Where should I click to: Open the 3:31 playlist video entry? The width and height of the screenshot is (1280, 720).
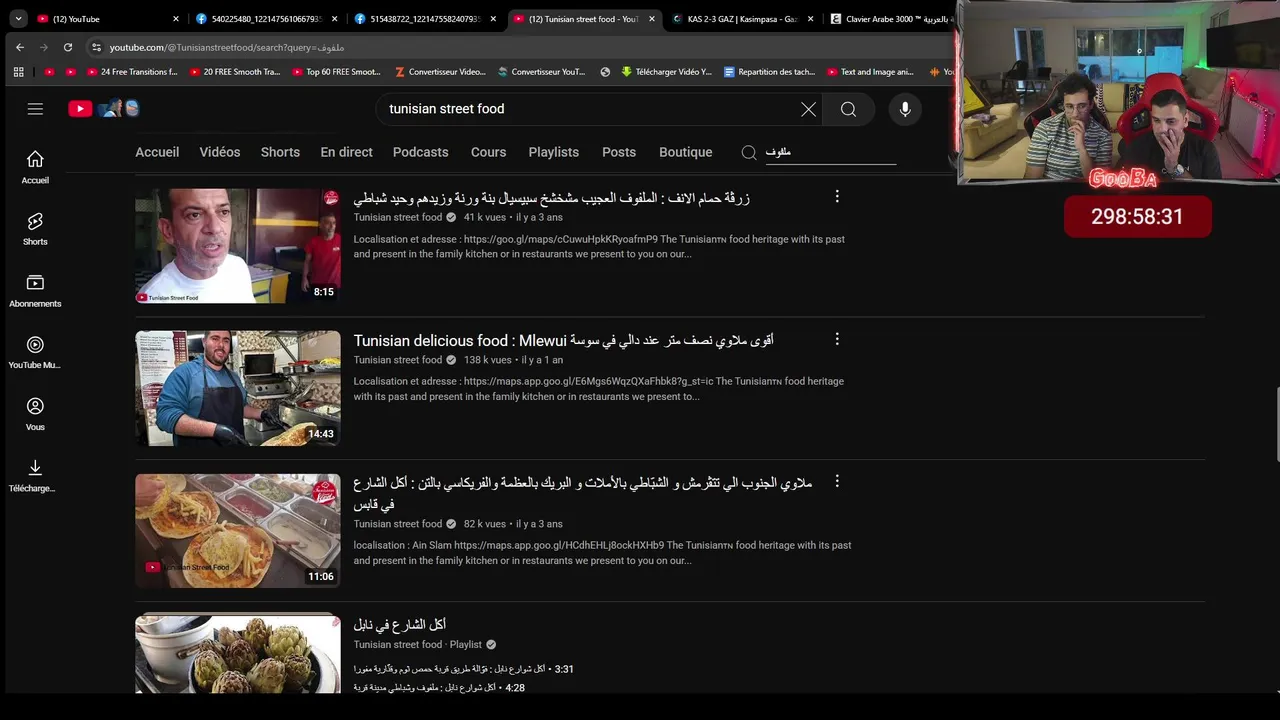pyautogui.click(x=463, y=669)
